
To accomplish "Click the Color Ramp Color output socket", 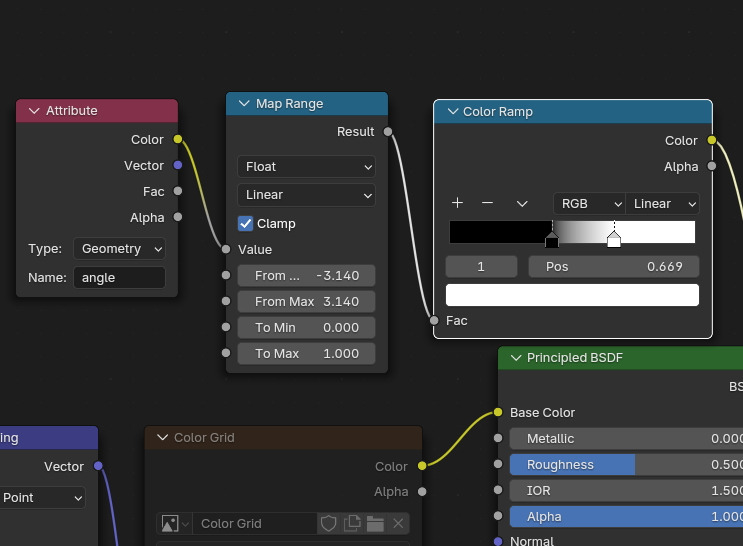I will [712, 140].
